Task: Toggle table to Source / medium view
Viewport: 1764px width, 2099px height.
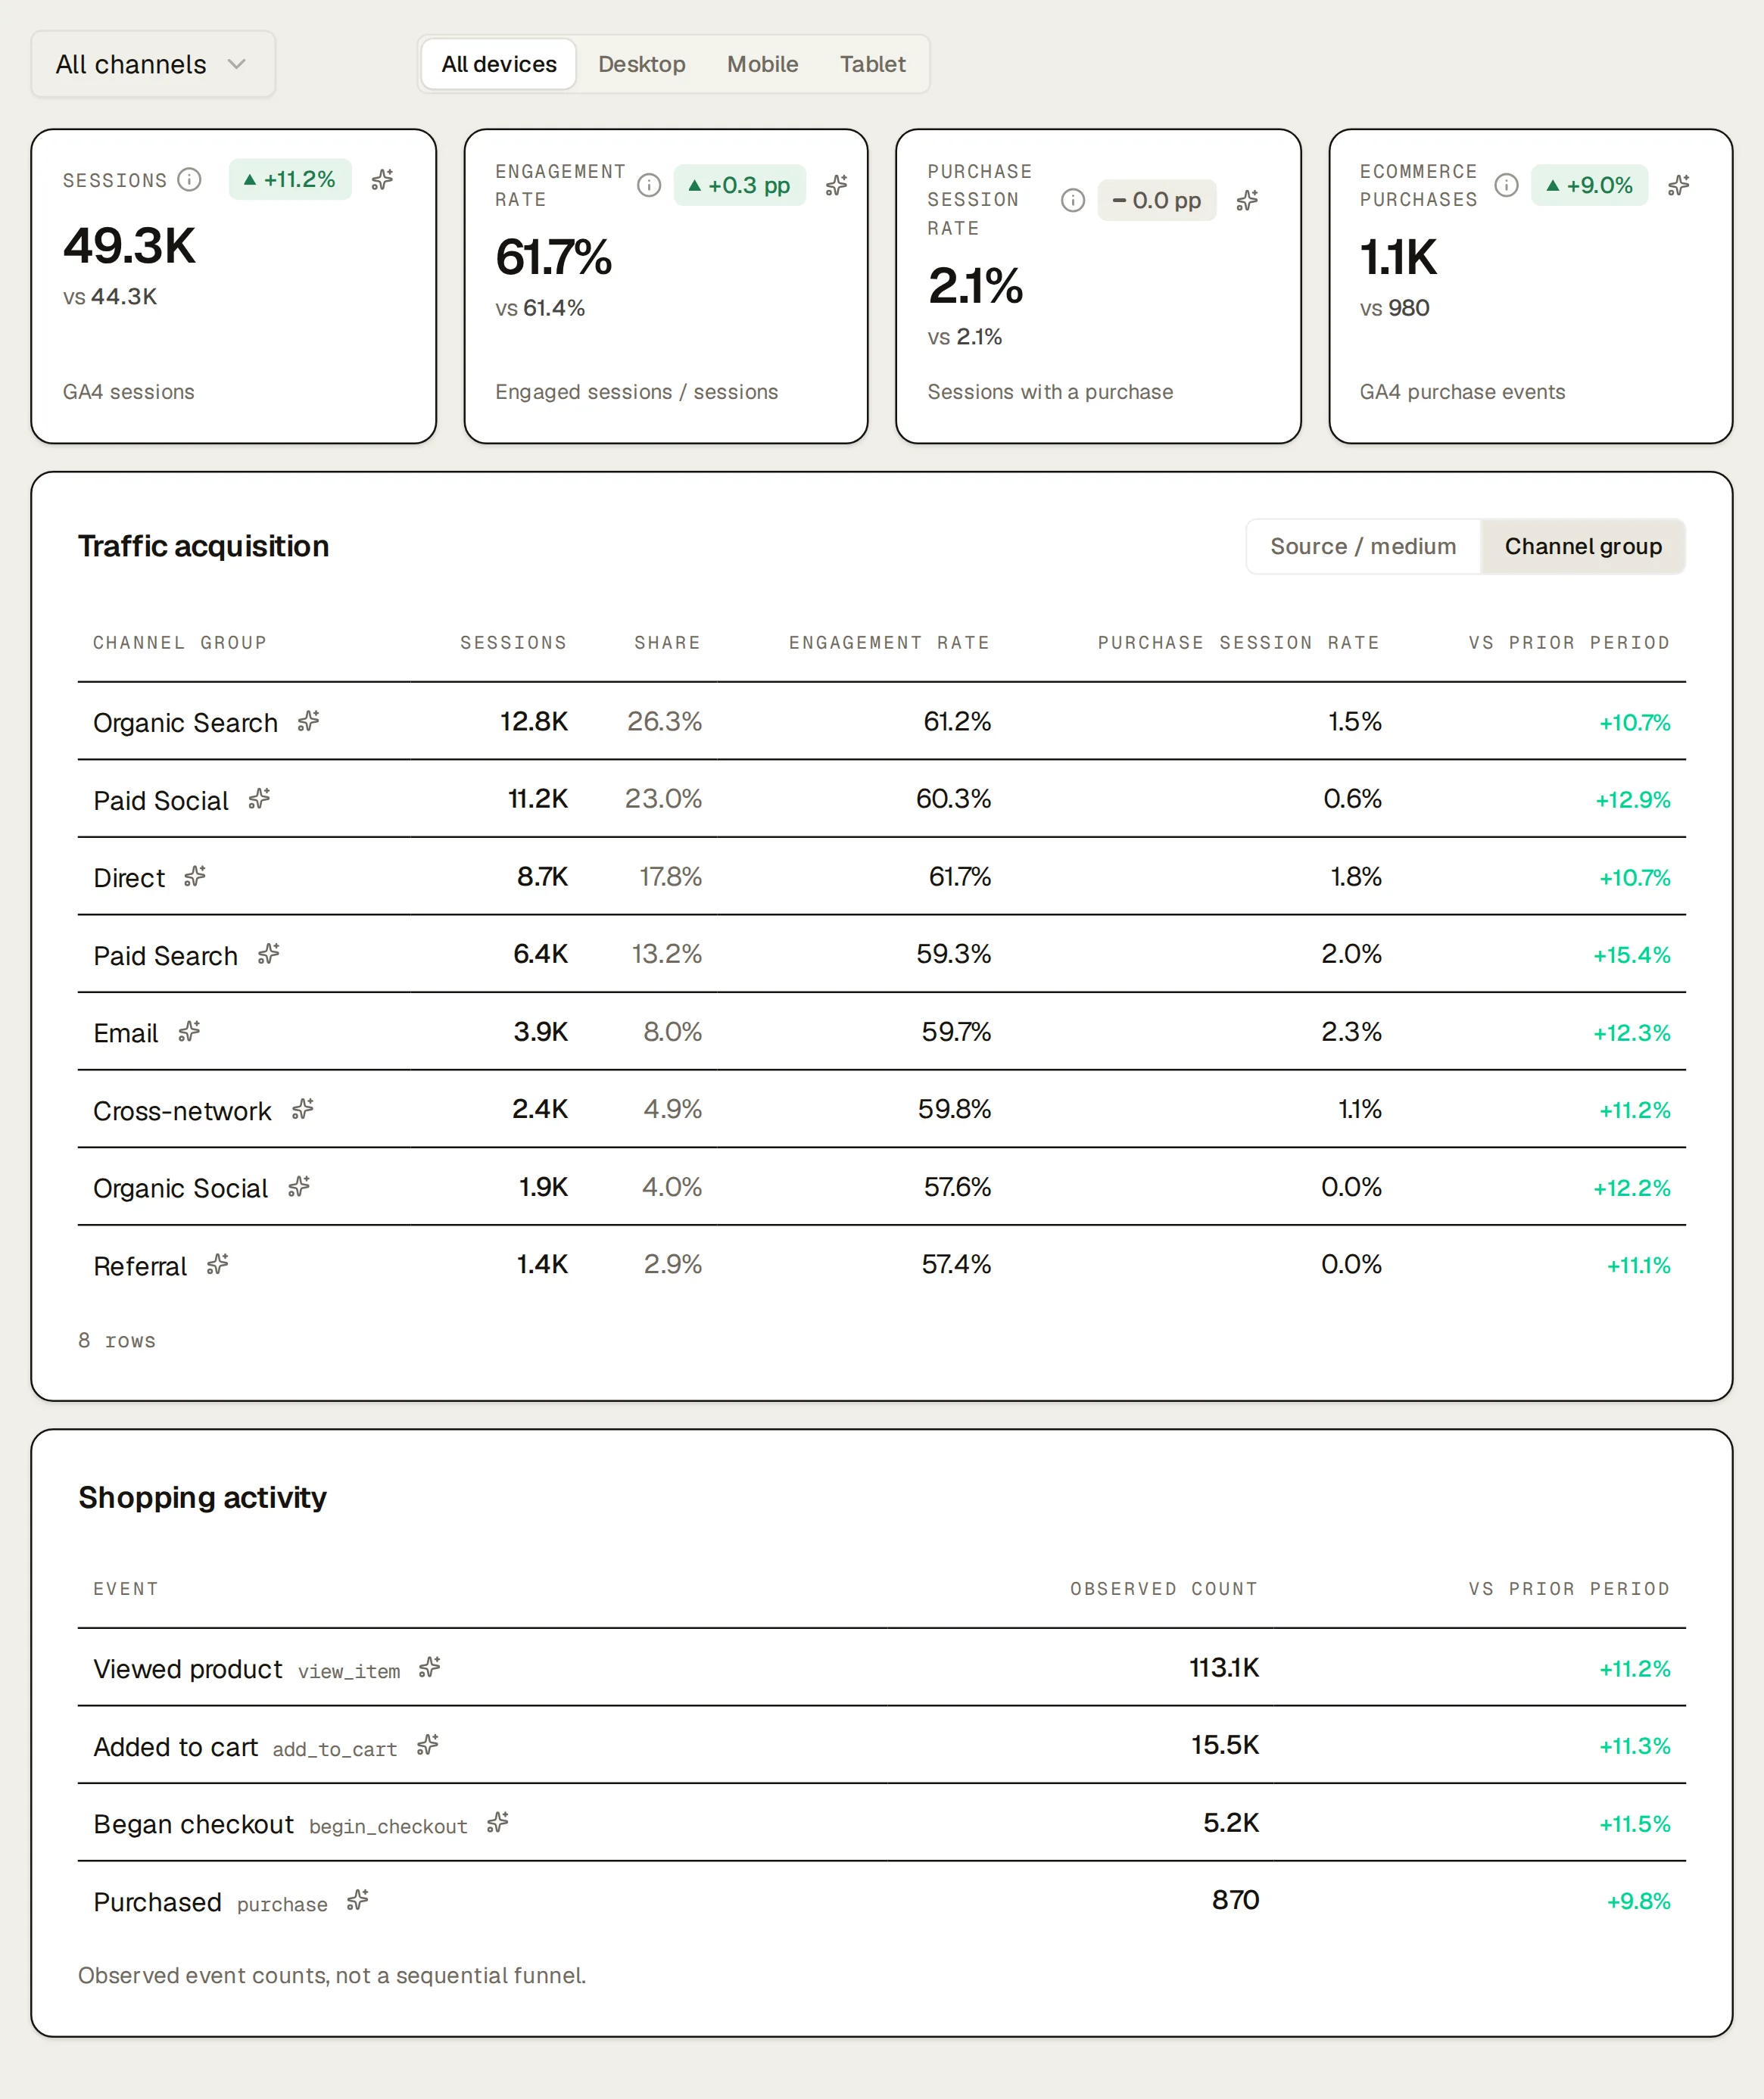Action: (x=1363, y=547)
